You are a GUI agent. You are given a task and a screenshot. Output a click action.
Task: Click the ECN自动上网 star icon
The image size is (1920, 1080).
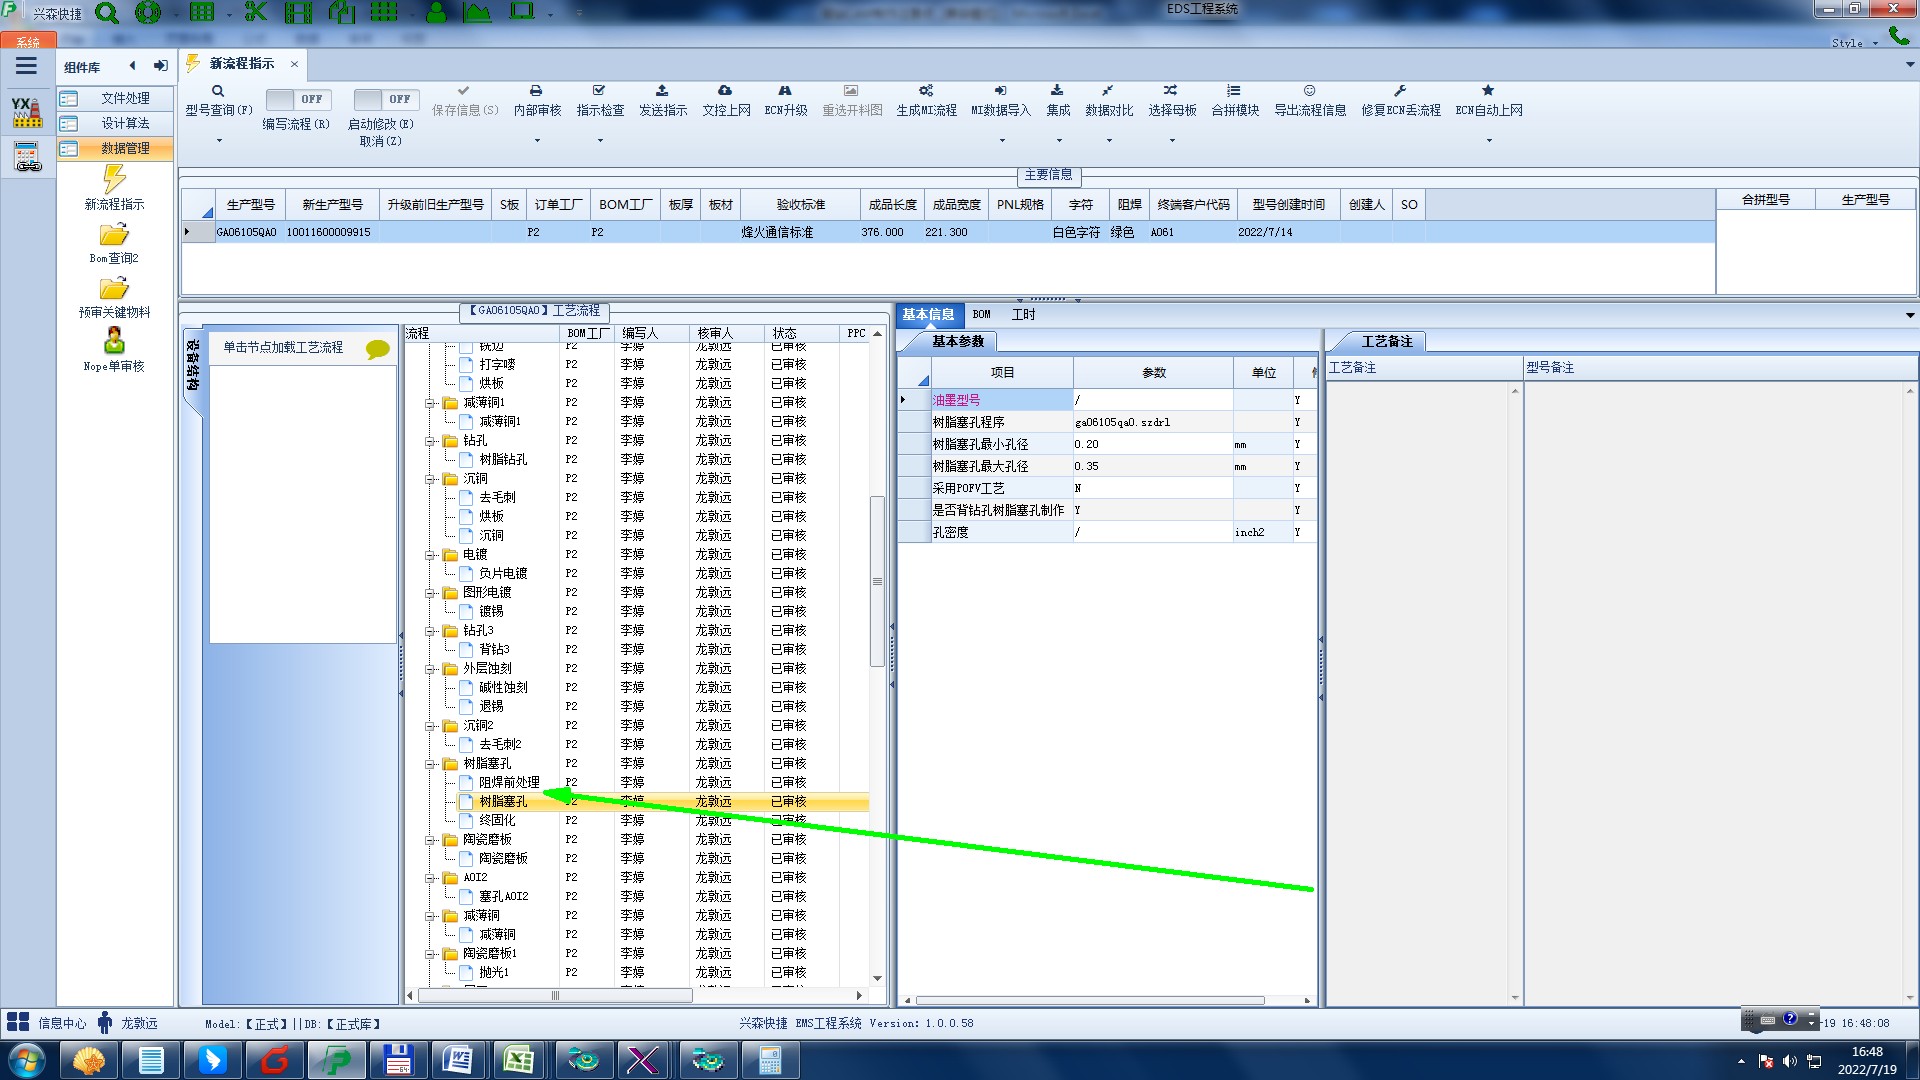(x=1488, y=91)
